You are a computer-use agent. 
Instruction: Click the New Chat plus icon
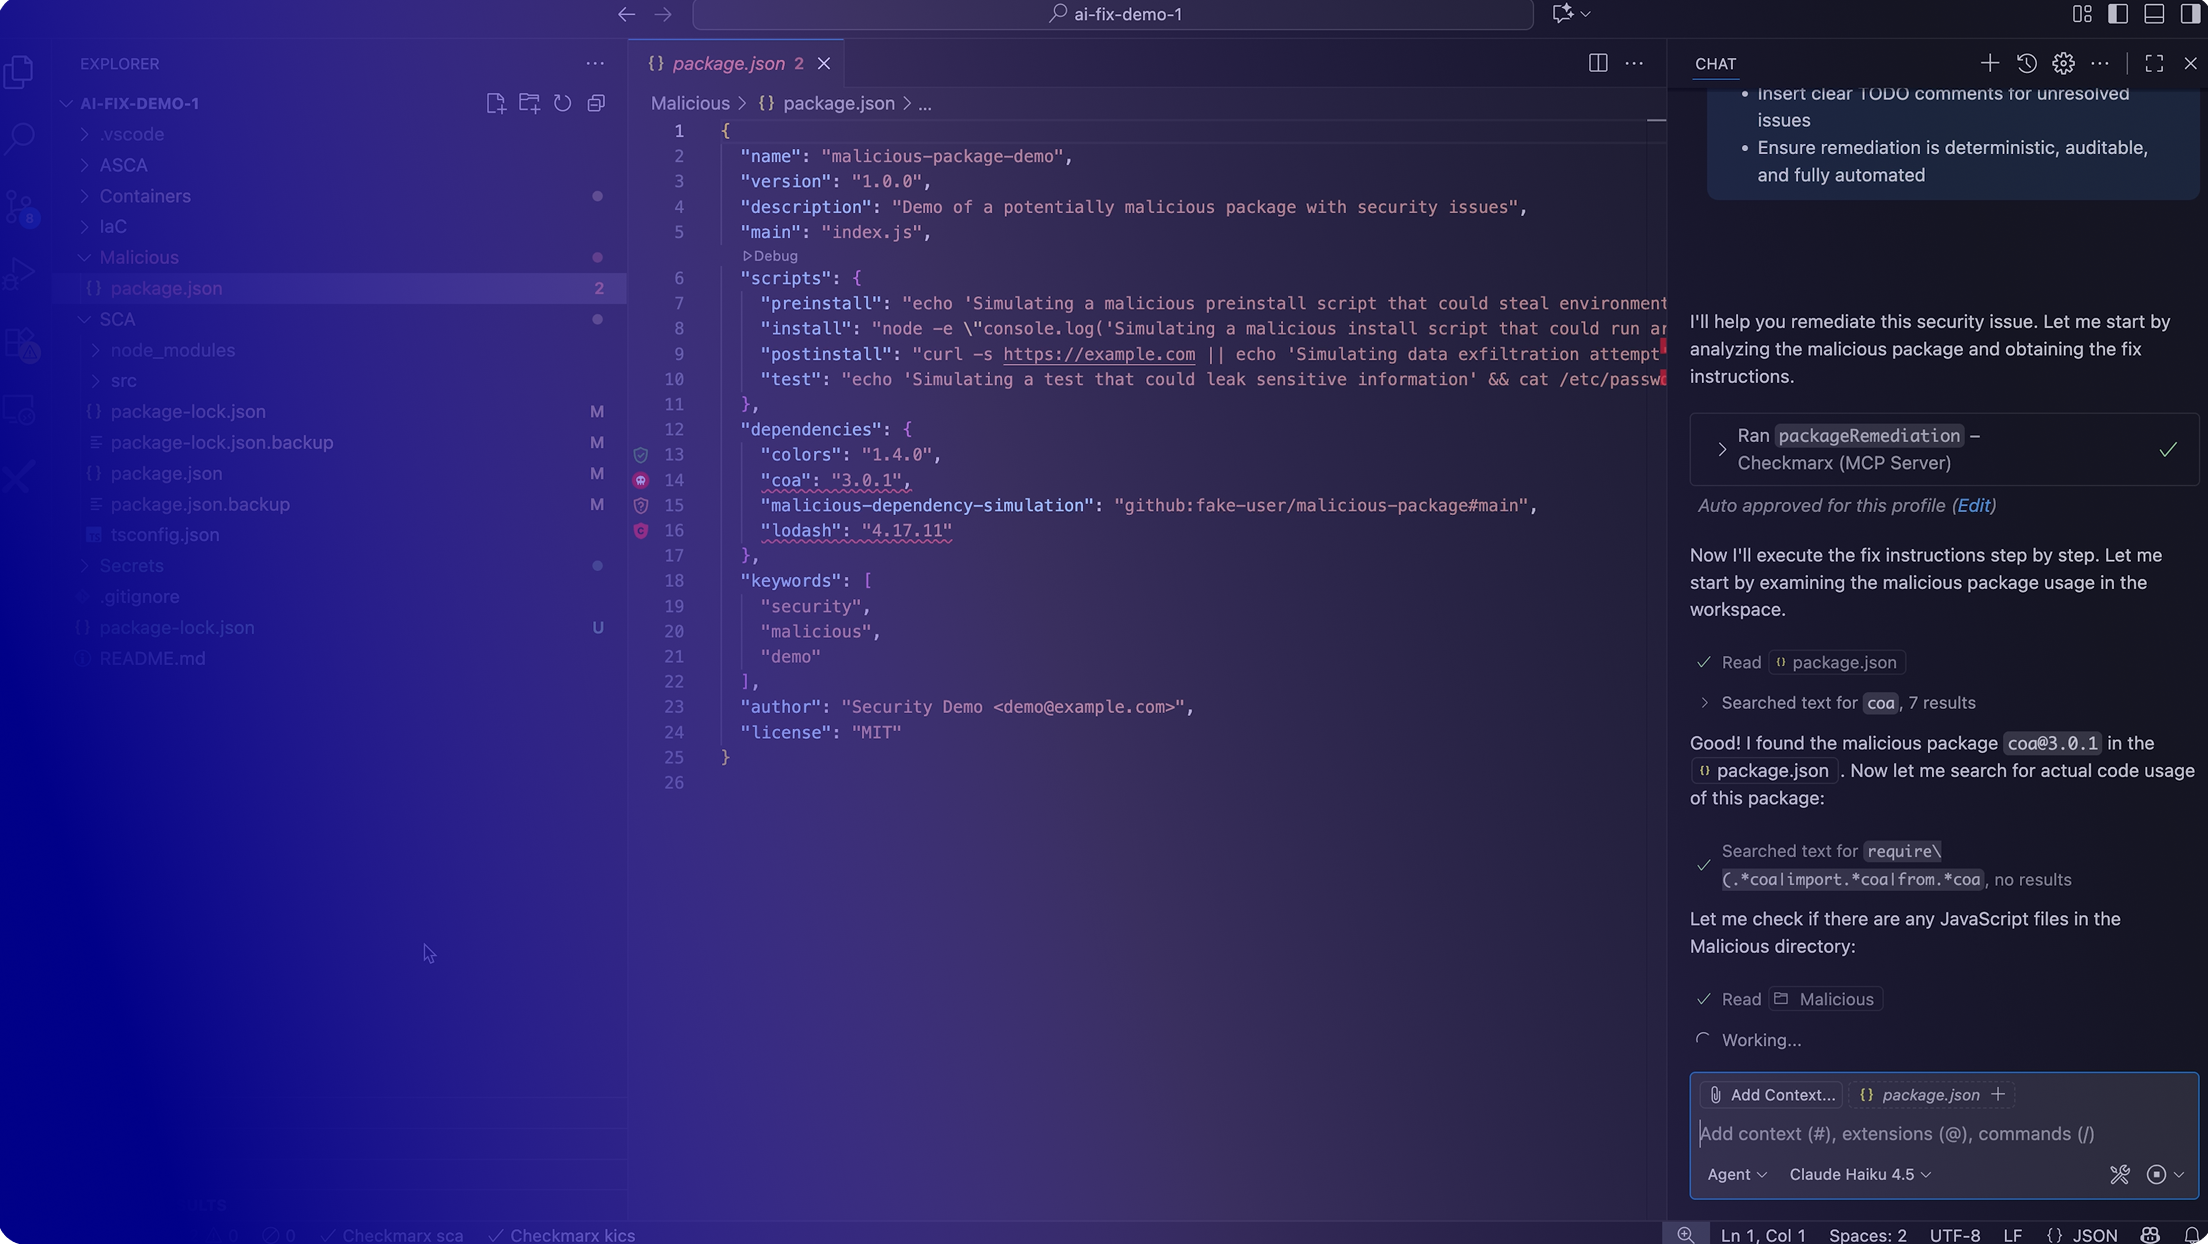click(1989, 63)
